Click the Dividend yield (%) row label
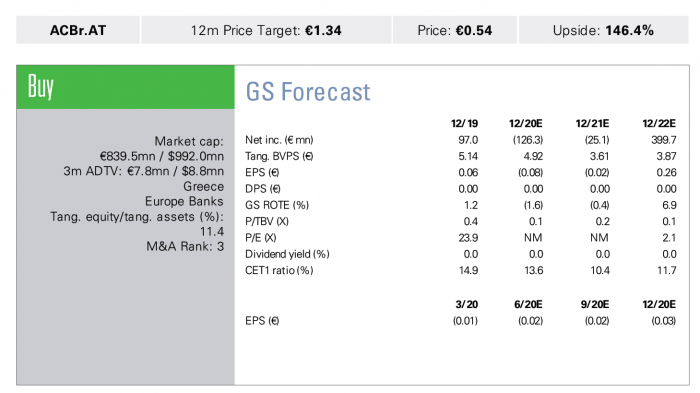Screen dimensions: 700x393 287,254
